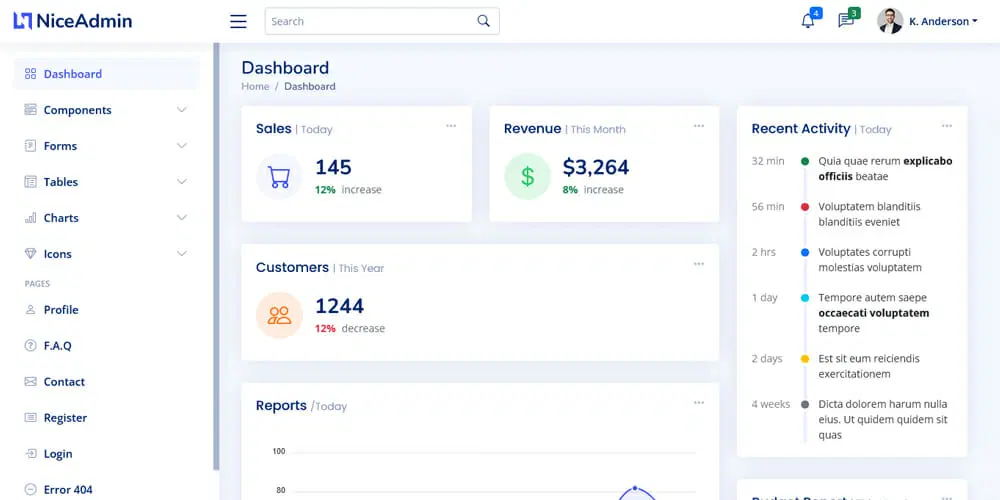
Task: Open Forms sidebar menu item
Action: (106, 146)
